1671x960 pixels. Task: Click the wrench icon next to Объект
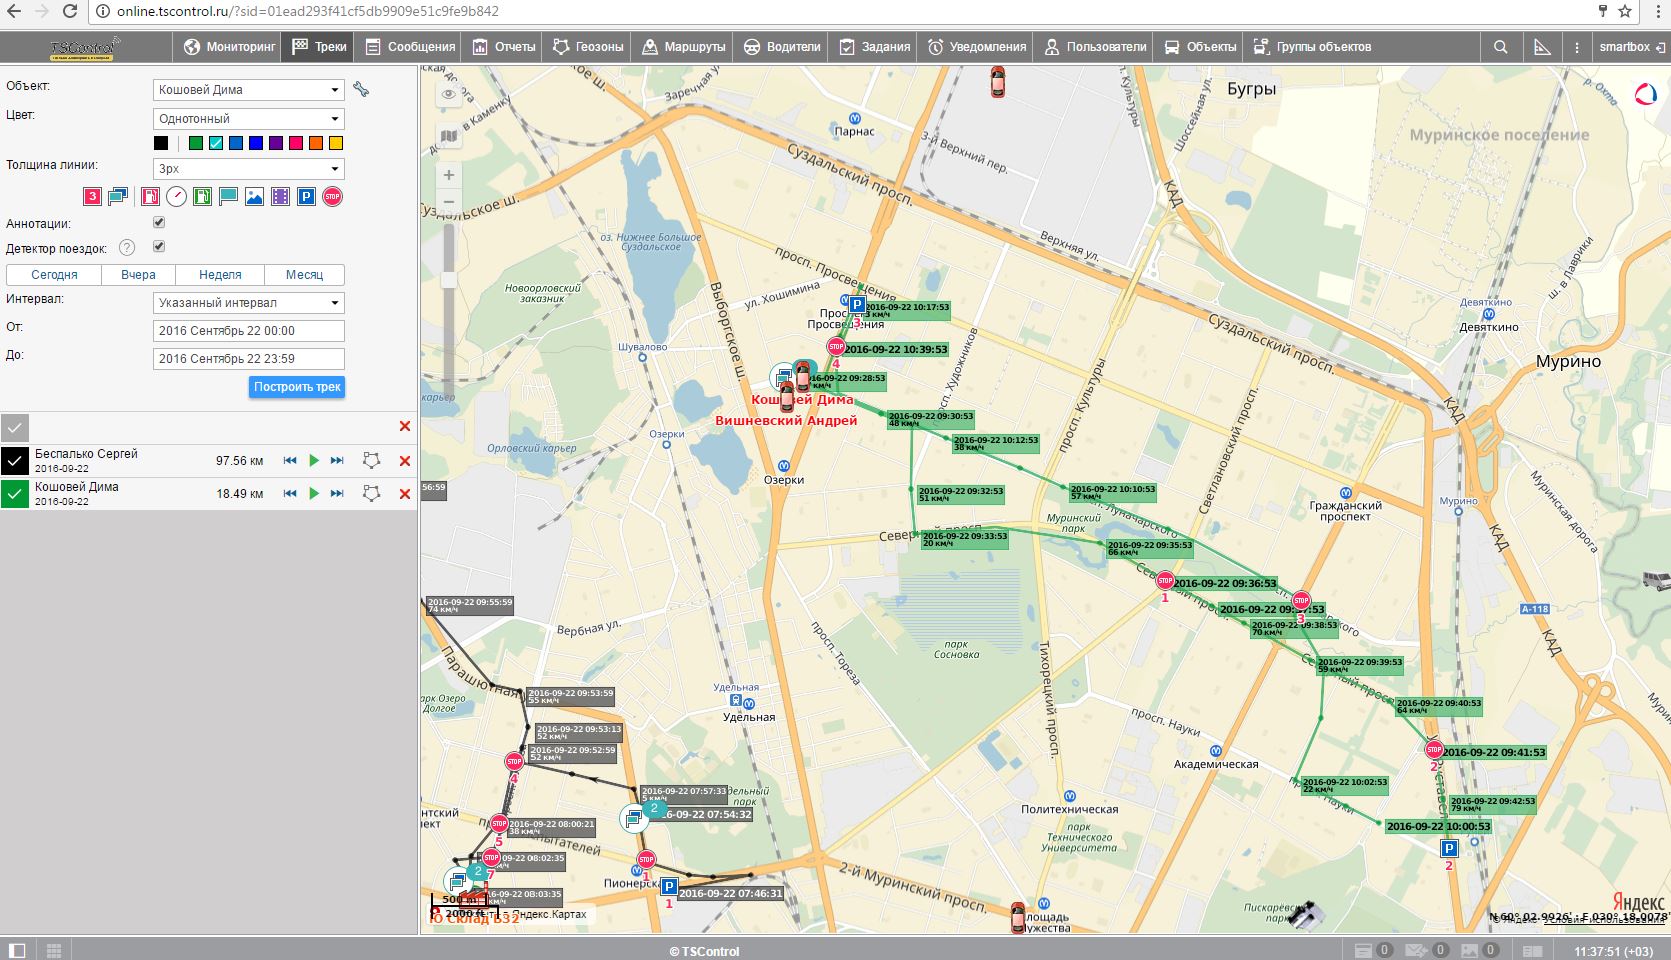pos(361,90)
